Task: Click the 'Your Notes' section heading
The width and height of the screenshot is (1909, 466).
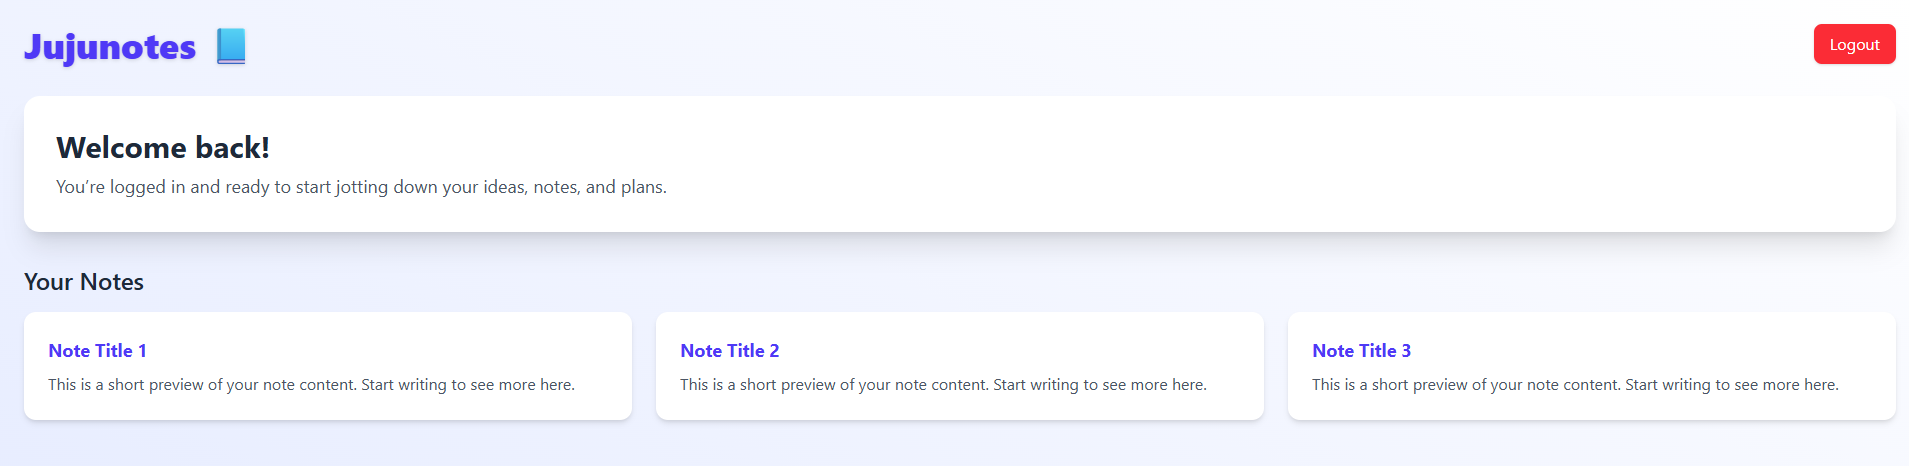Action: point(84,282)
